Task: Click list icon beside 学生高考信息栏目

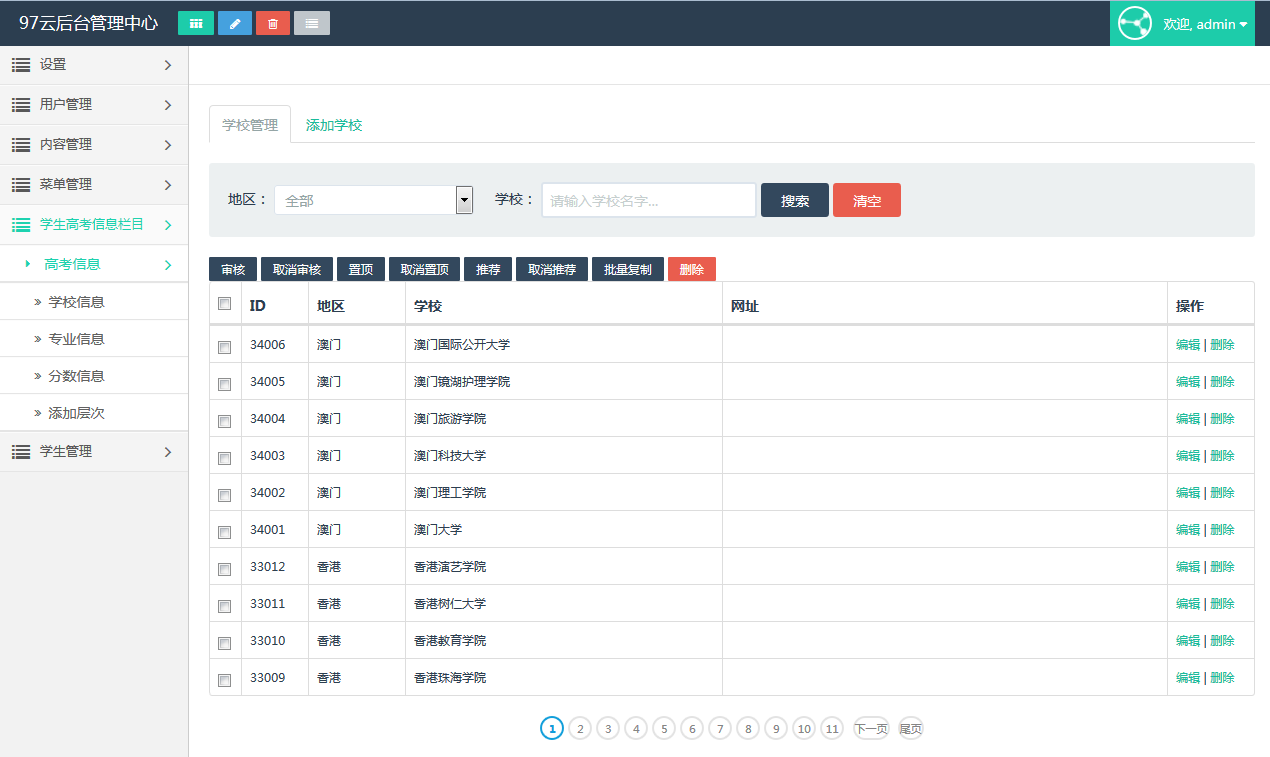Action: pos(21,225)
